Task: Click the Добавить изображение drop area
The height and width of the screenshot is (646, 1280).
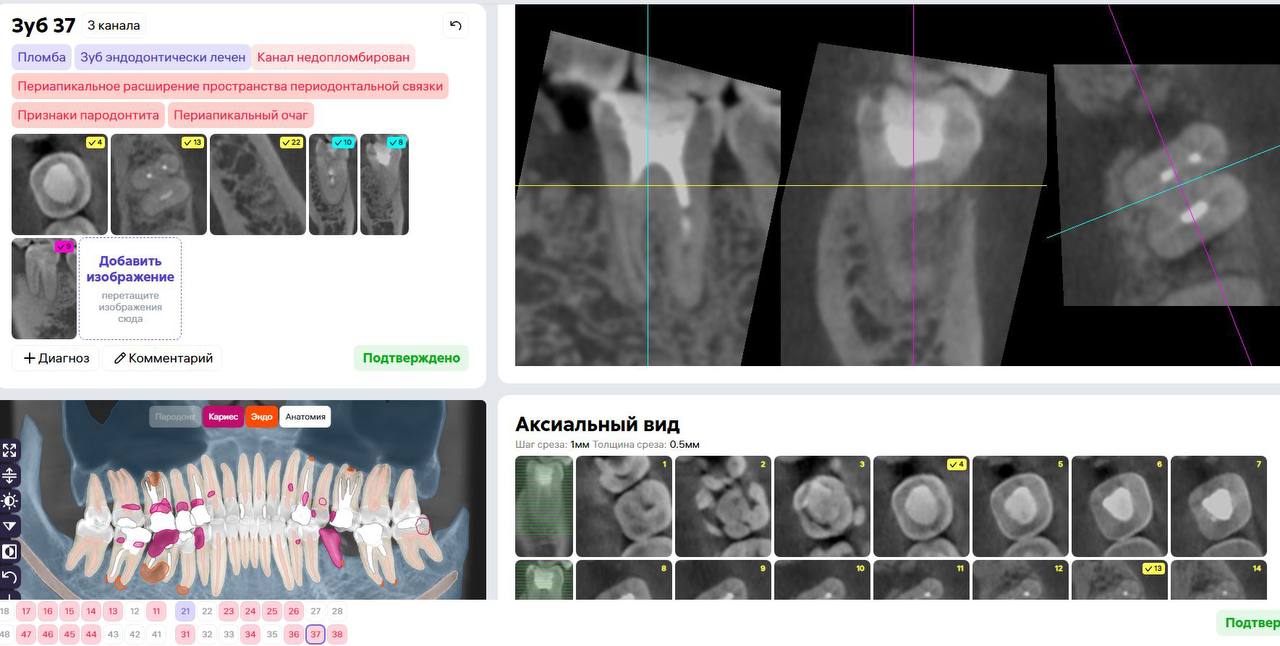Action: (130, 289)
